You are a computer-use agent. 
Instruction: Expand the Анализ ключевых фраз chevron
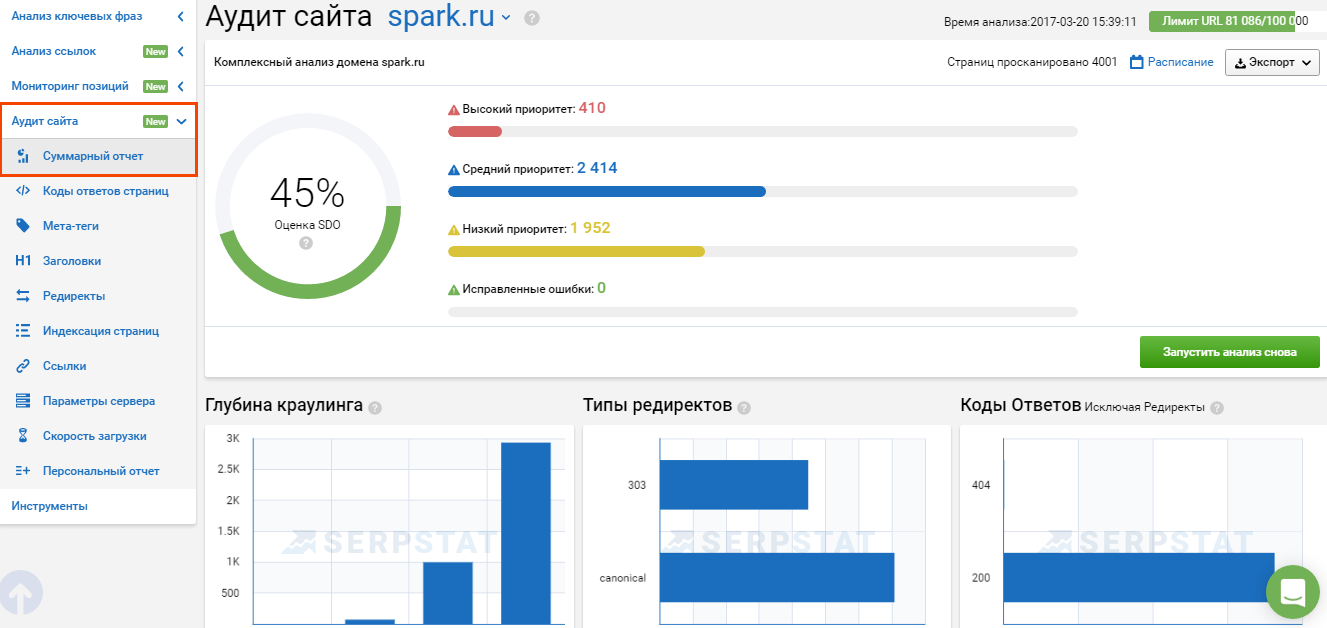181,16
